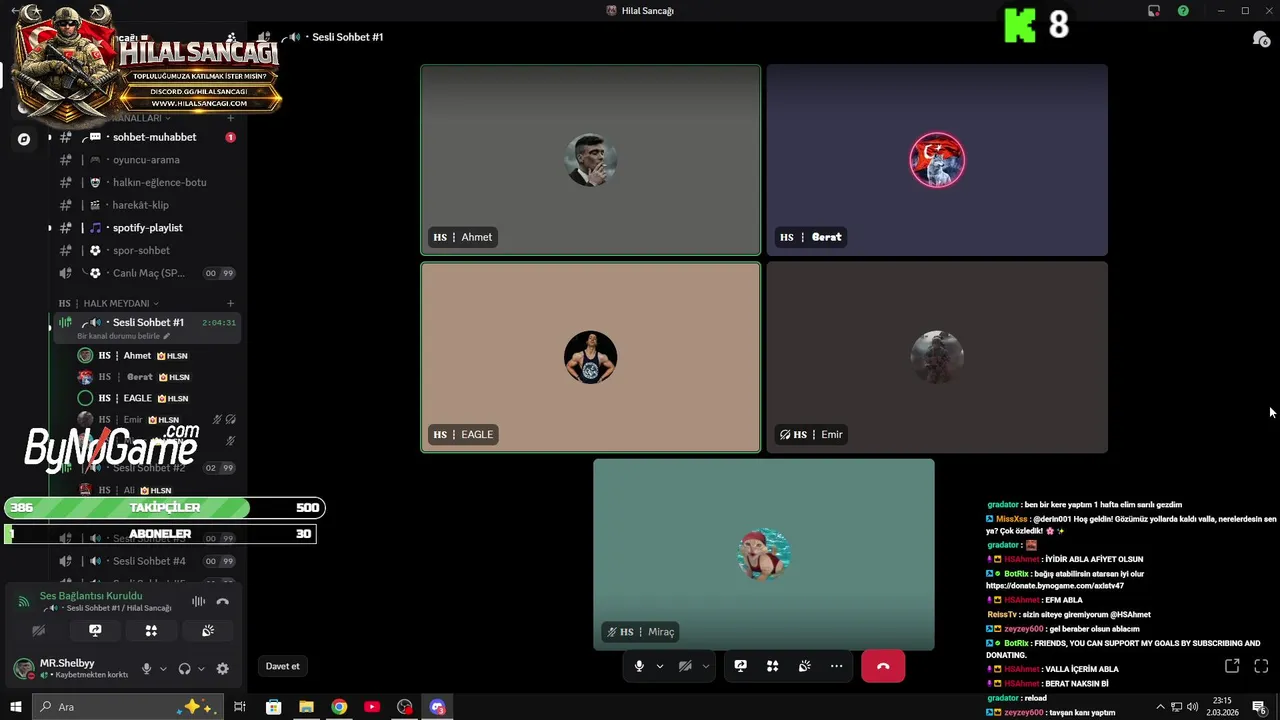
Task: Focus the EAGLE video tile
Action: pyautogui.click(x=591, y=357)
